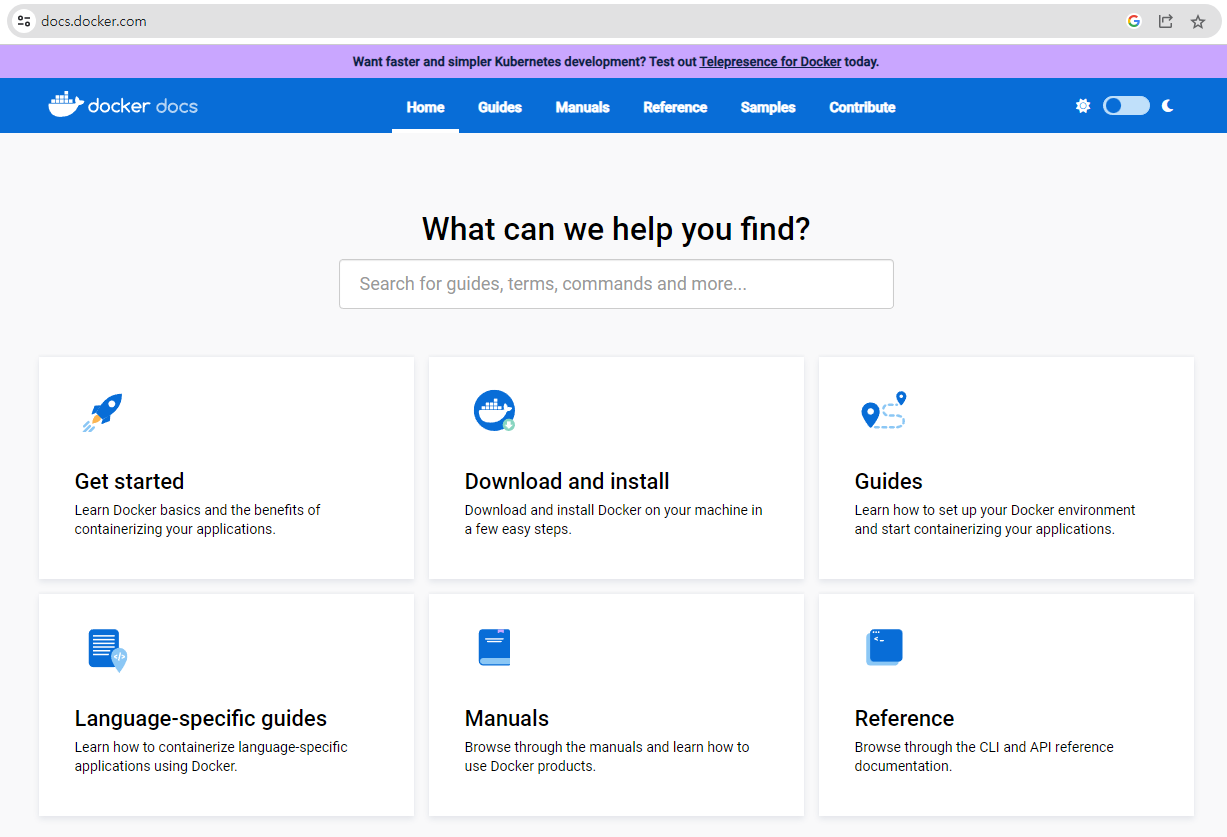1227x837 pixels.
Task: Click the Docker docs whale logo
Action: tap(123, 105)
